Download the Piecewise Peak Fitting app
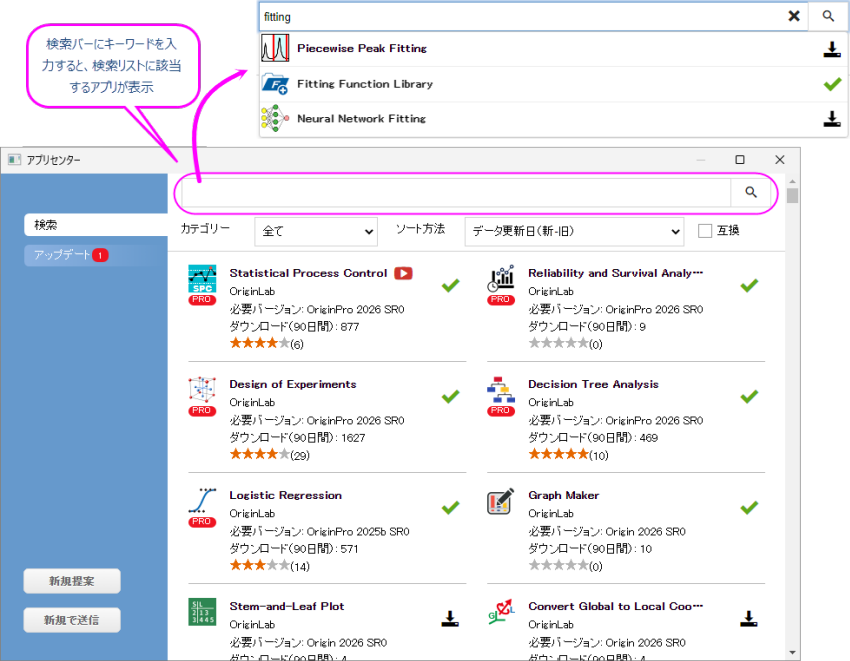The width and height of the screenshot is (850, 661). 832,49
